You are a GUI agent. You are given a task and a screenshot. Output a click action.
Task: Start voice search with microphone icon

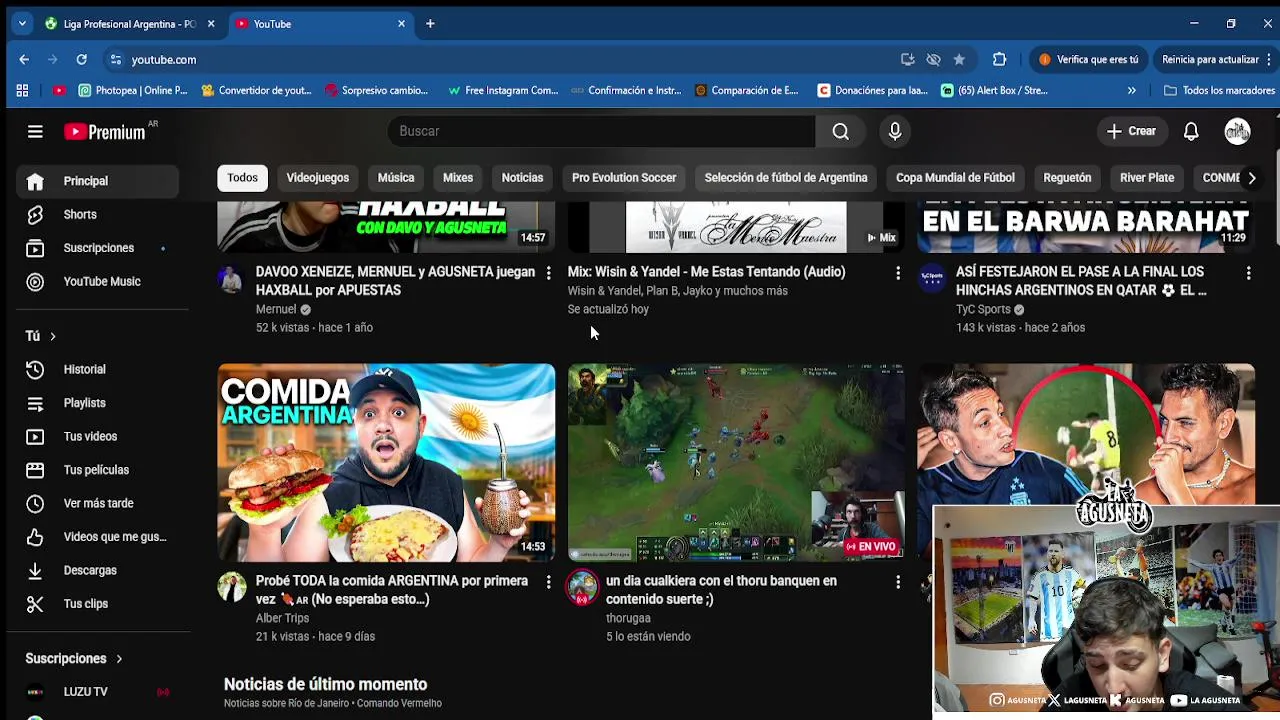pos(895,131)
